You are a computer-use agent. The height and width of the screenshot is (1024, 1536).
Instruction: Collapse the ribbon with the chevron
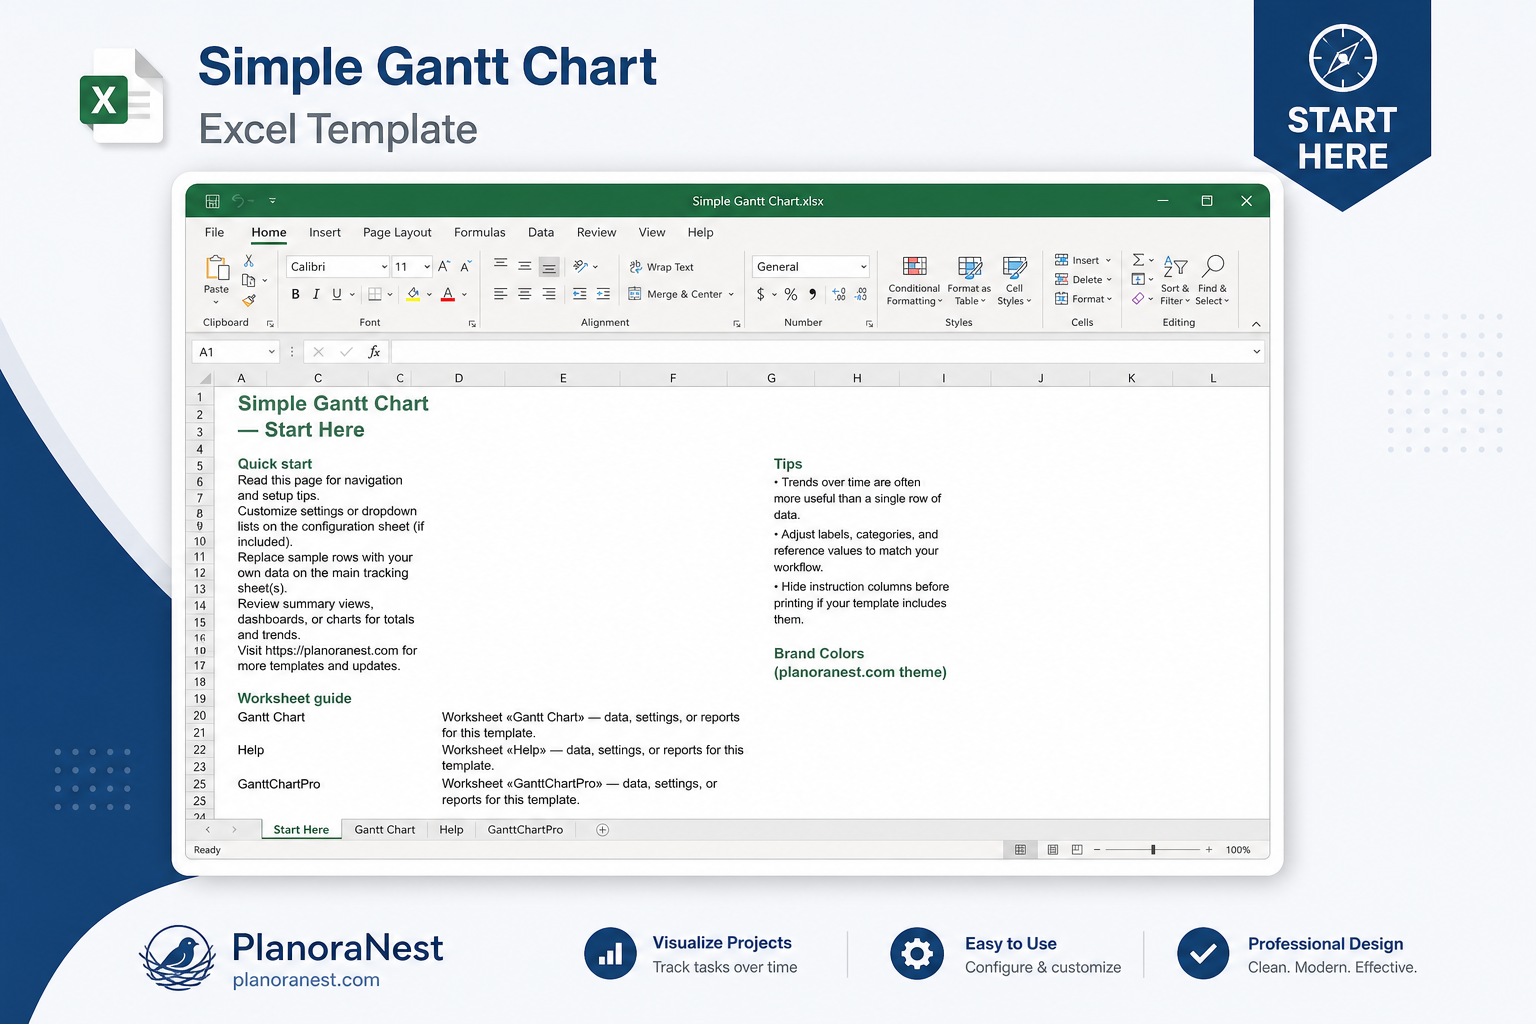pos(1256,324)
